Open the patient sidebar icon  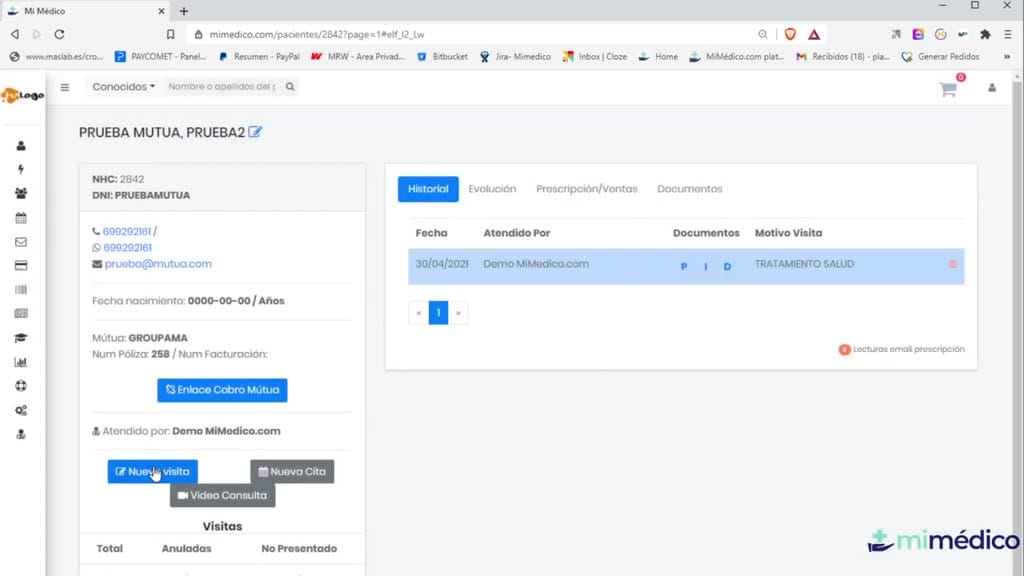pyautogui.click(x=21, y=146)
